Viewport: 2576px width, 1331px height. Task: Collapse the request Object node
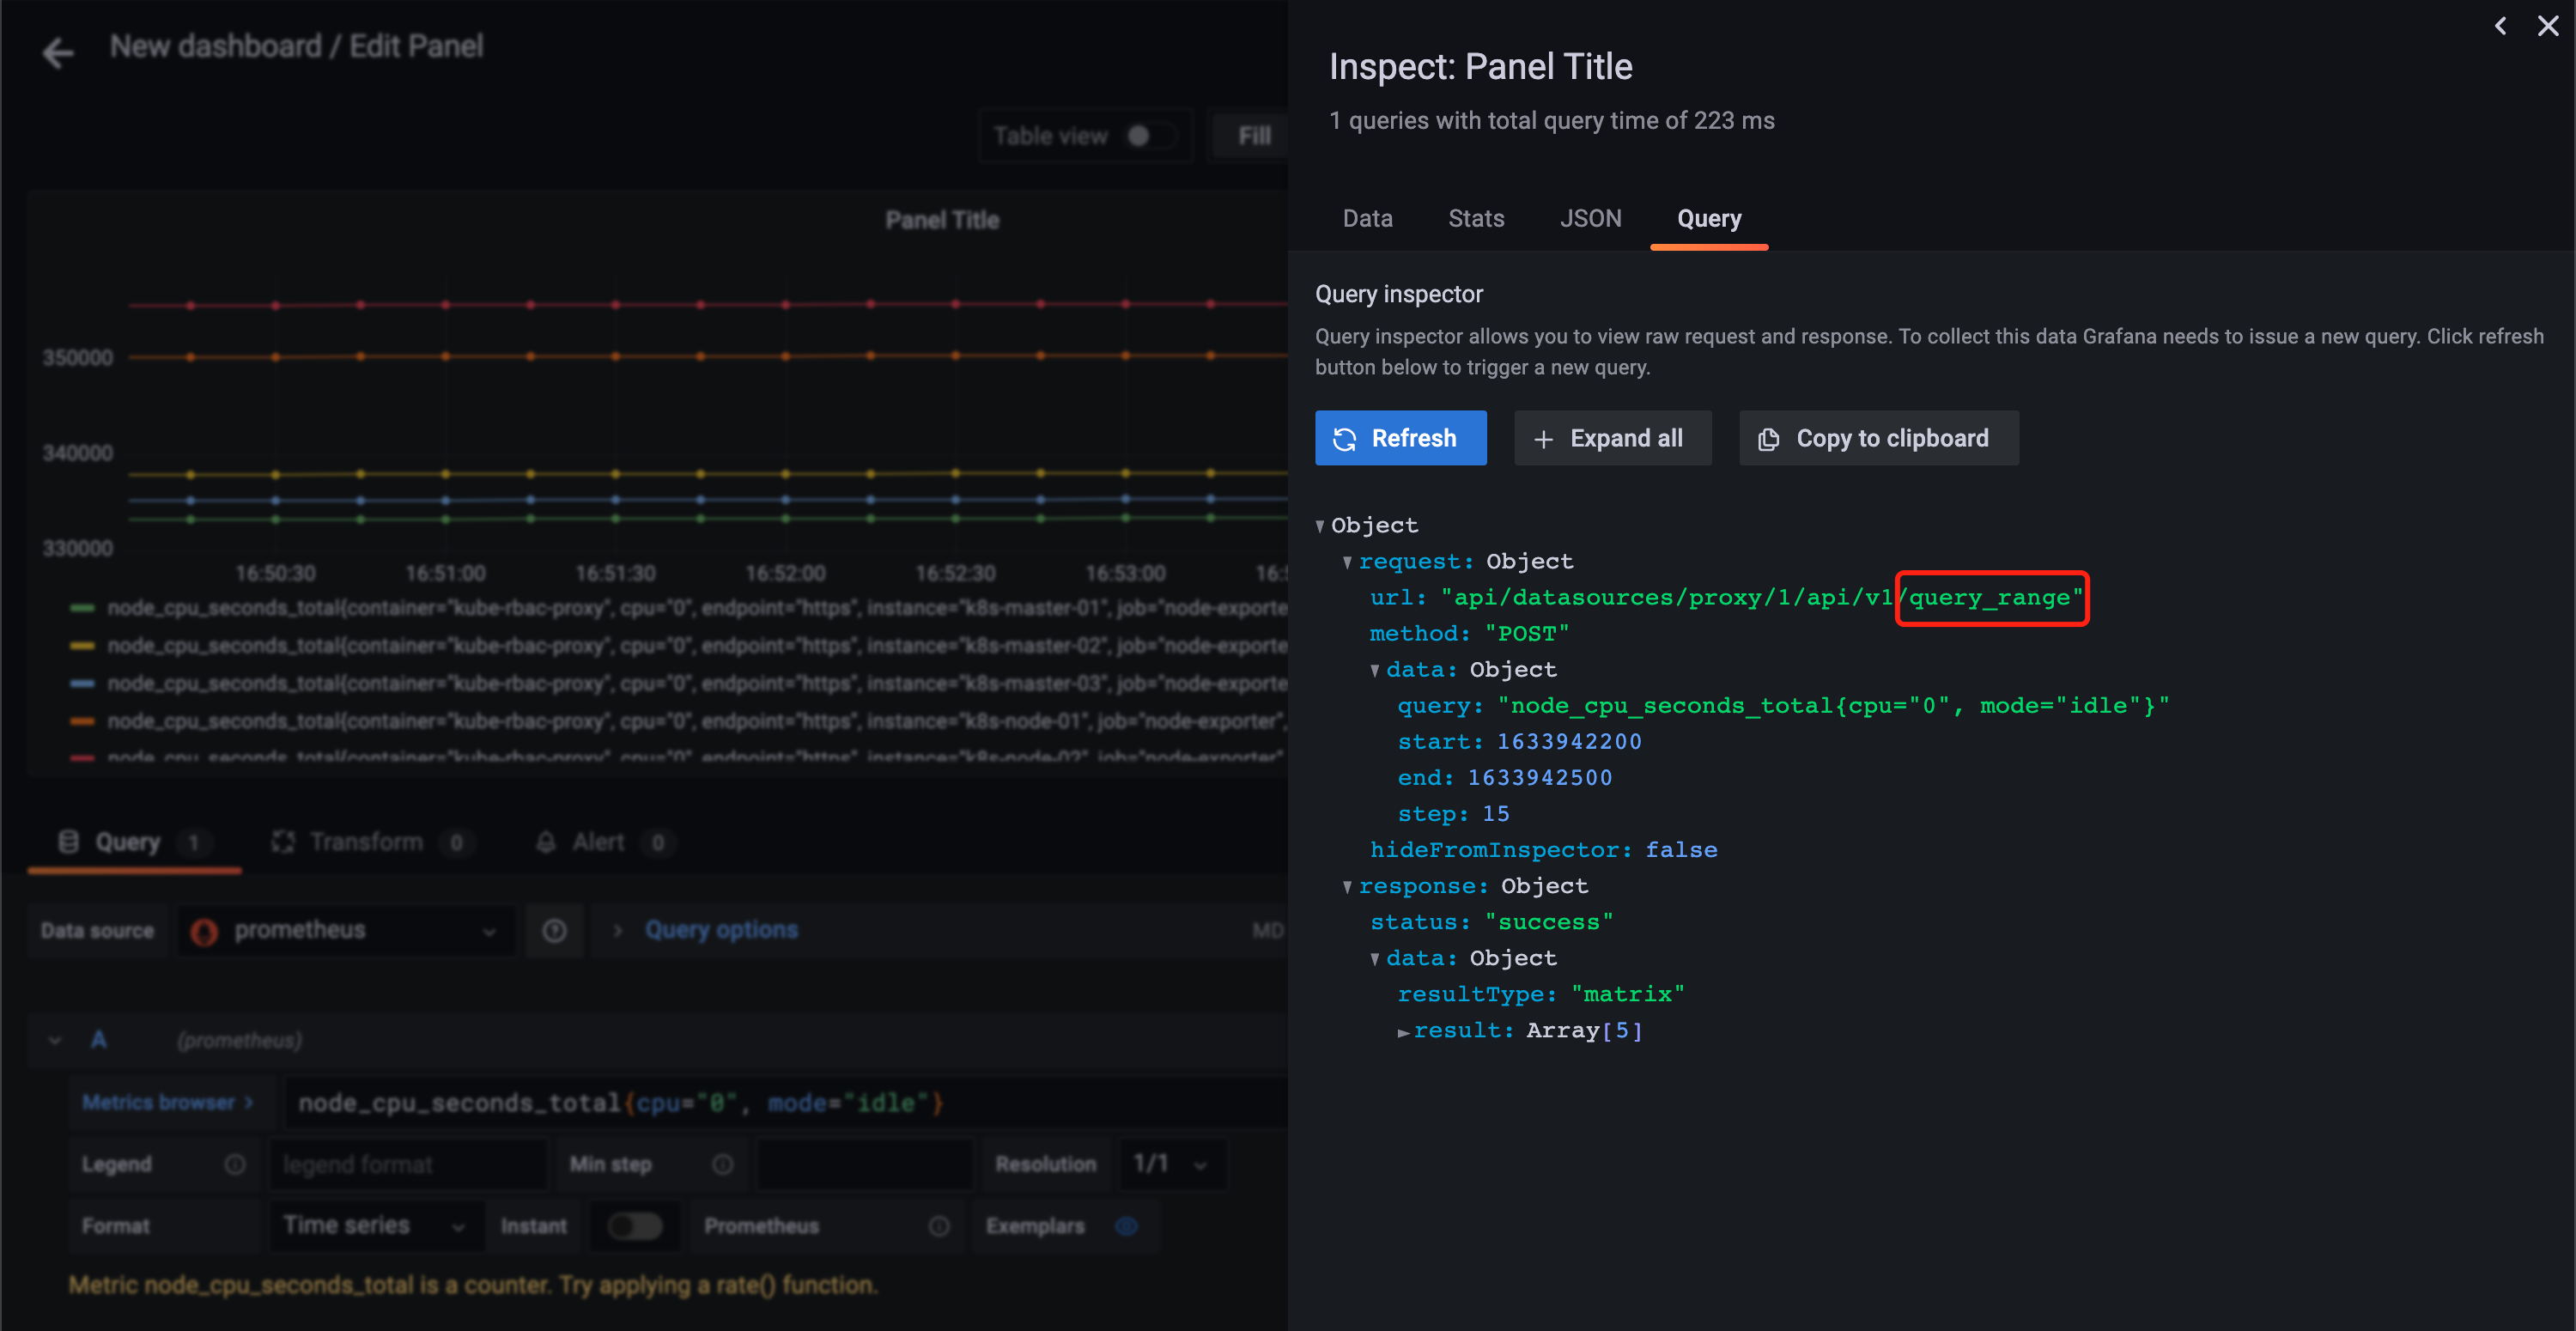point(1347,562)
